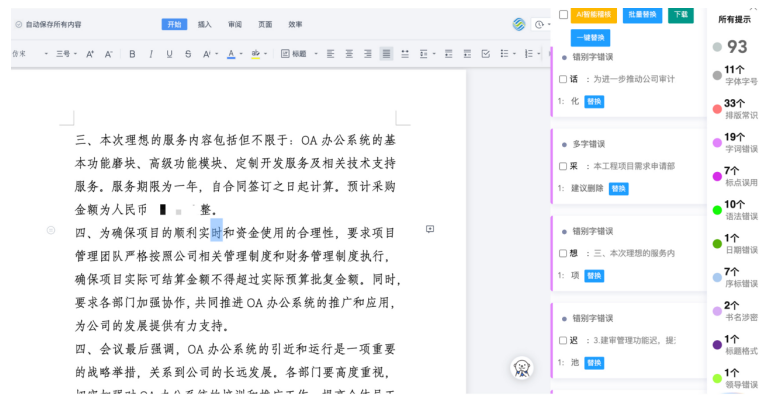Filter by 33个 排版常识 red dot
The width and height of the screenshot is (781, 397).
717,109
